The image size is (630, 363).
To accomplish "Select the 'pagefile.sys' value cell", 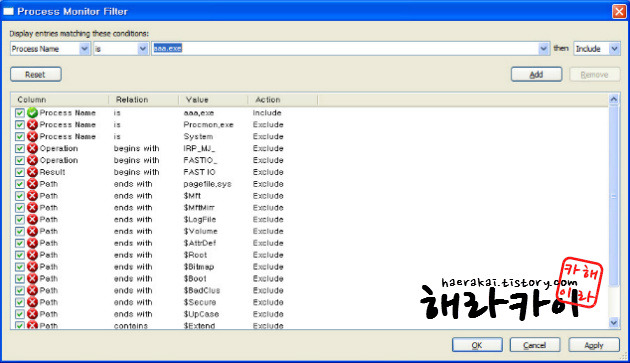I will click(207, 184).
